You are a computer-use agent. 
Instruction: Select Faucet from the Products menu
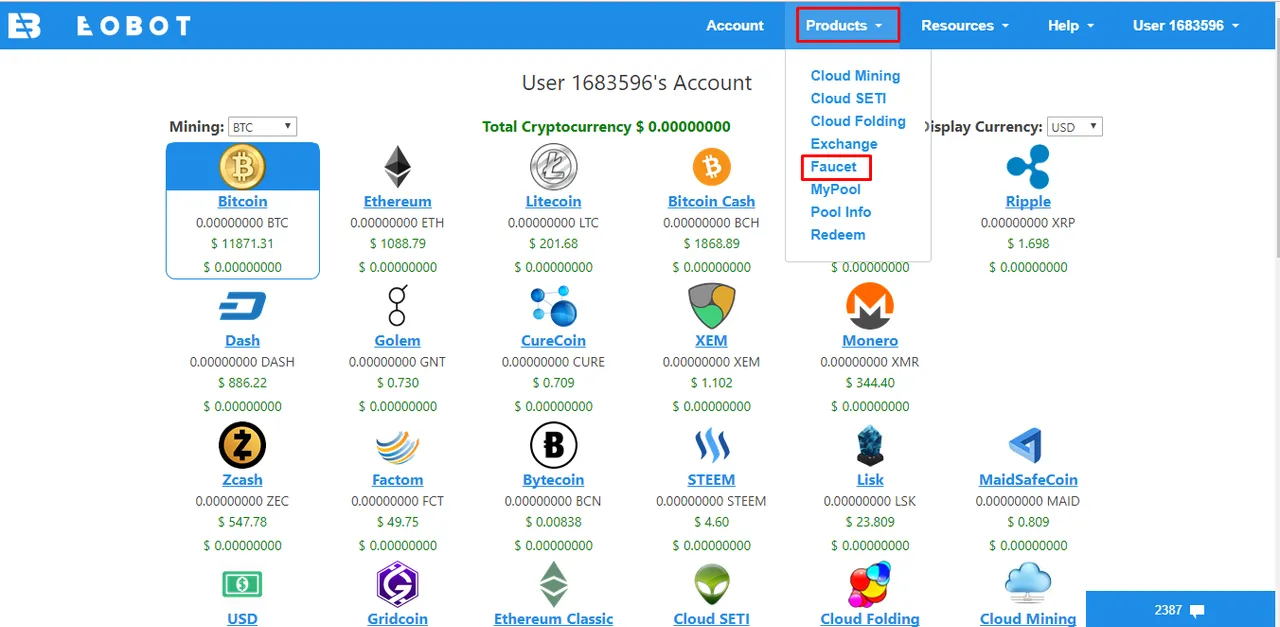point(834,167)
